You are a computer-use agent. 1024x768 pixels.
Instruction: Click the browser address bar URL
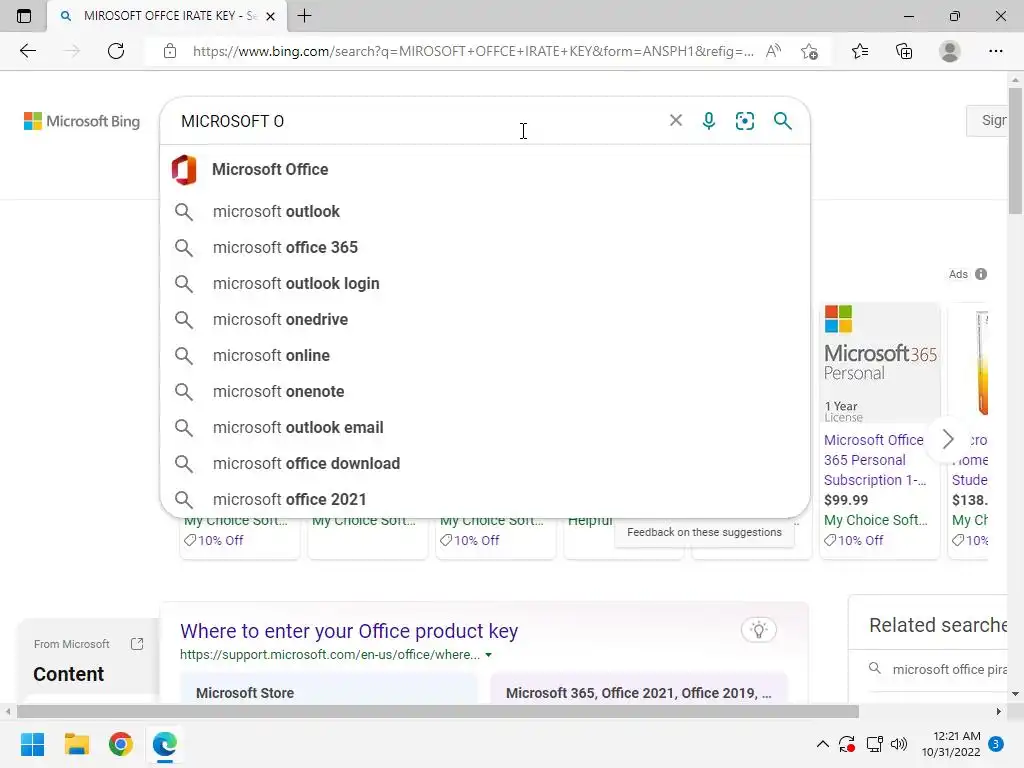473,51
